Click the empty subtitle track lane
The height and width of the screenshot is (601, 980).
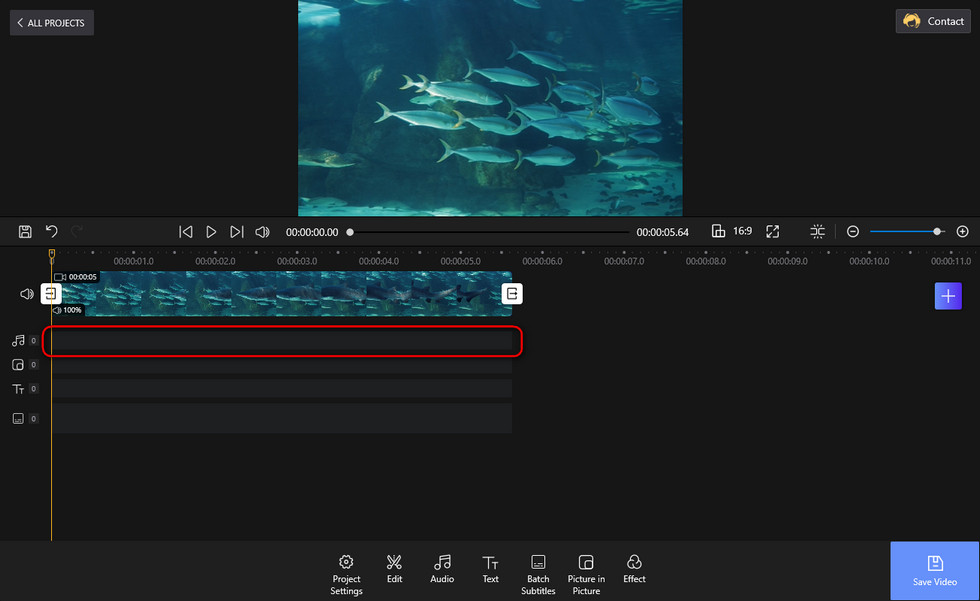pos(282,418)
